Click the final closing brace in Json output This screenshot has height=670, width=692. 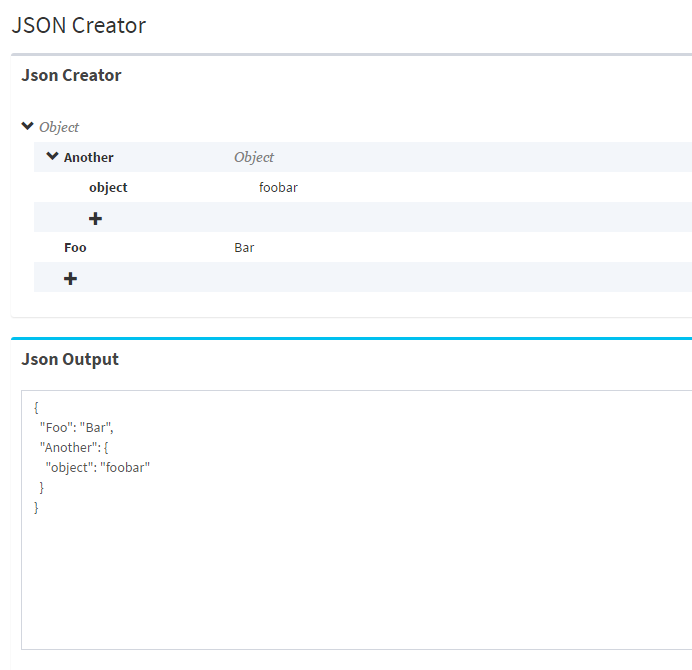pyautogui.click(x=36, y=508)
